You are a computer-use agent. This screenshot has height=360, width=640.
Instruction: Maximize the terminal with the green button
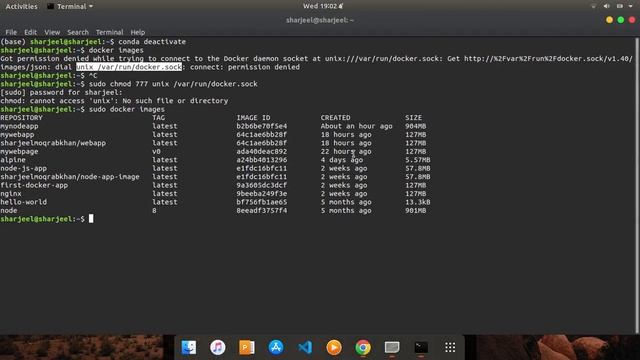coord(620,20)
